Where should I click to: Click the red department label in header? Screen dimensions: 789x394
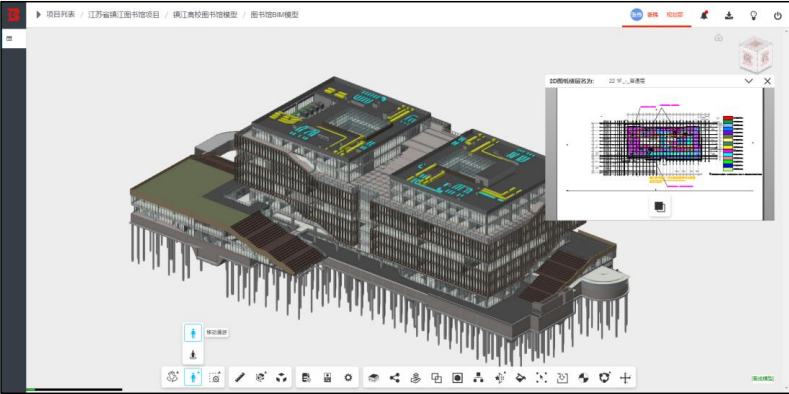point(674,15)
